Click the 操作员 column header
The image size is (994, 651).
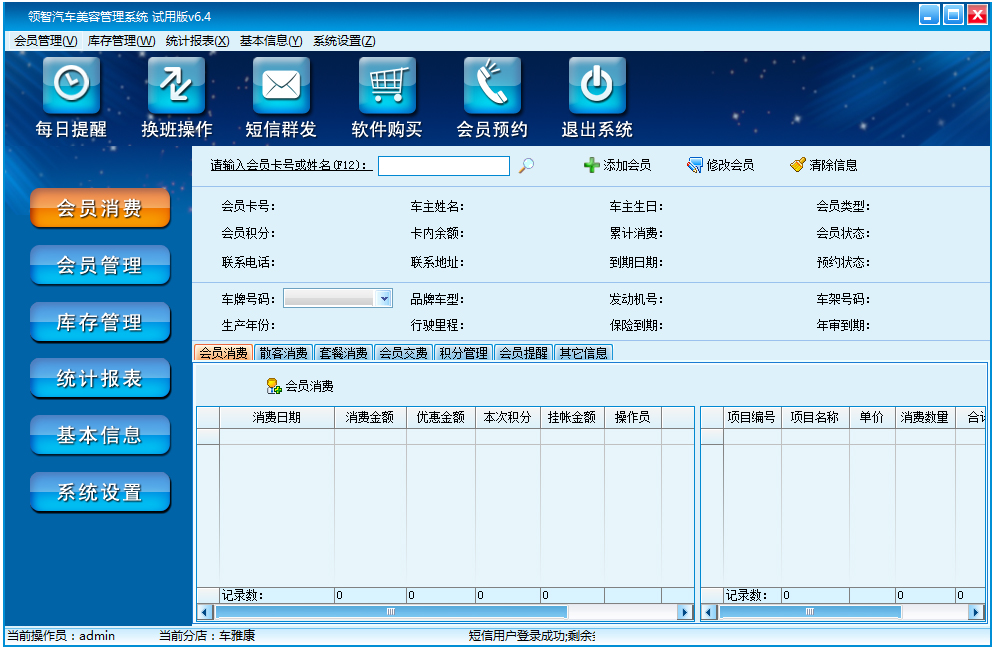tap(633, 418)
